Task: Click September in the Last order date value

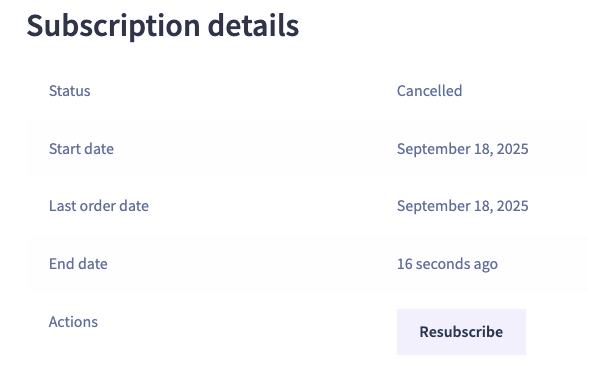Action: (433, 207)
